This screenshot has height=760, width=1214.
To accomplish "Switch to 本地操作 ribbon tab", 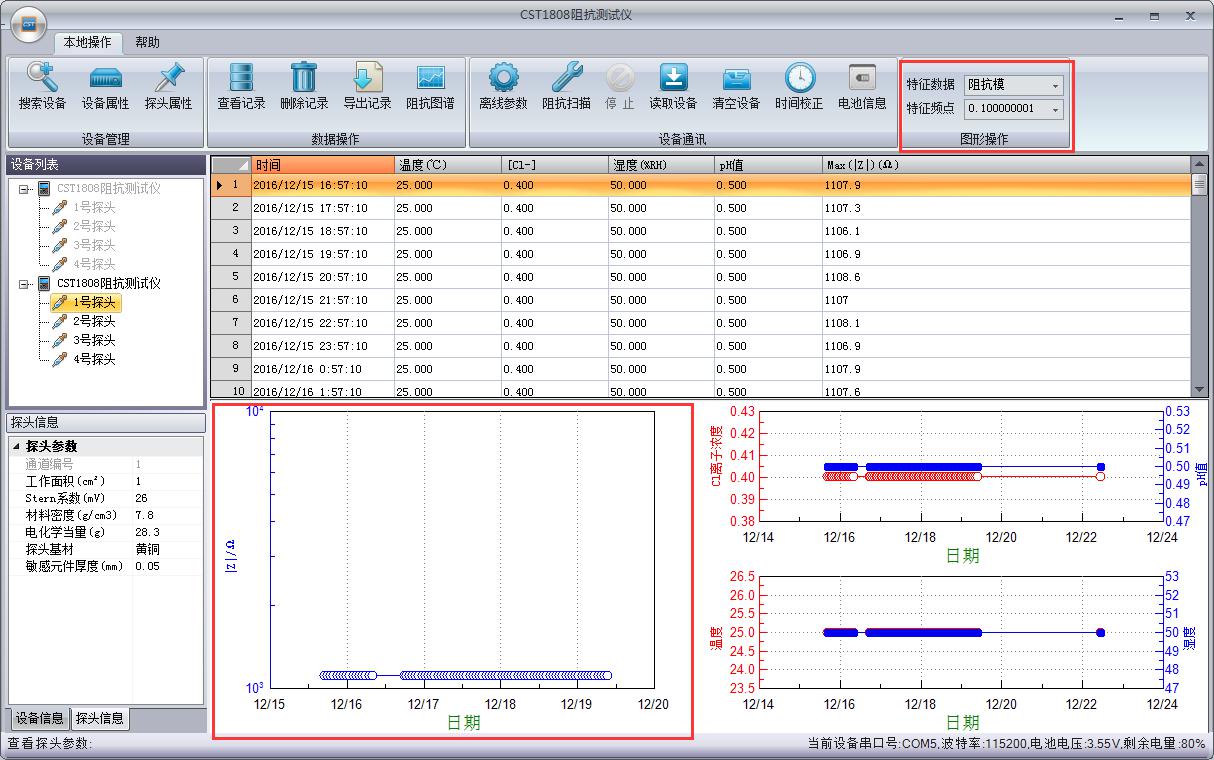I will 88,42.
